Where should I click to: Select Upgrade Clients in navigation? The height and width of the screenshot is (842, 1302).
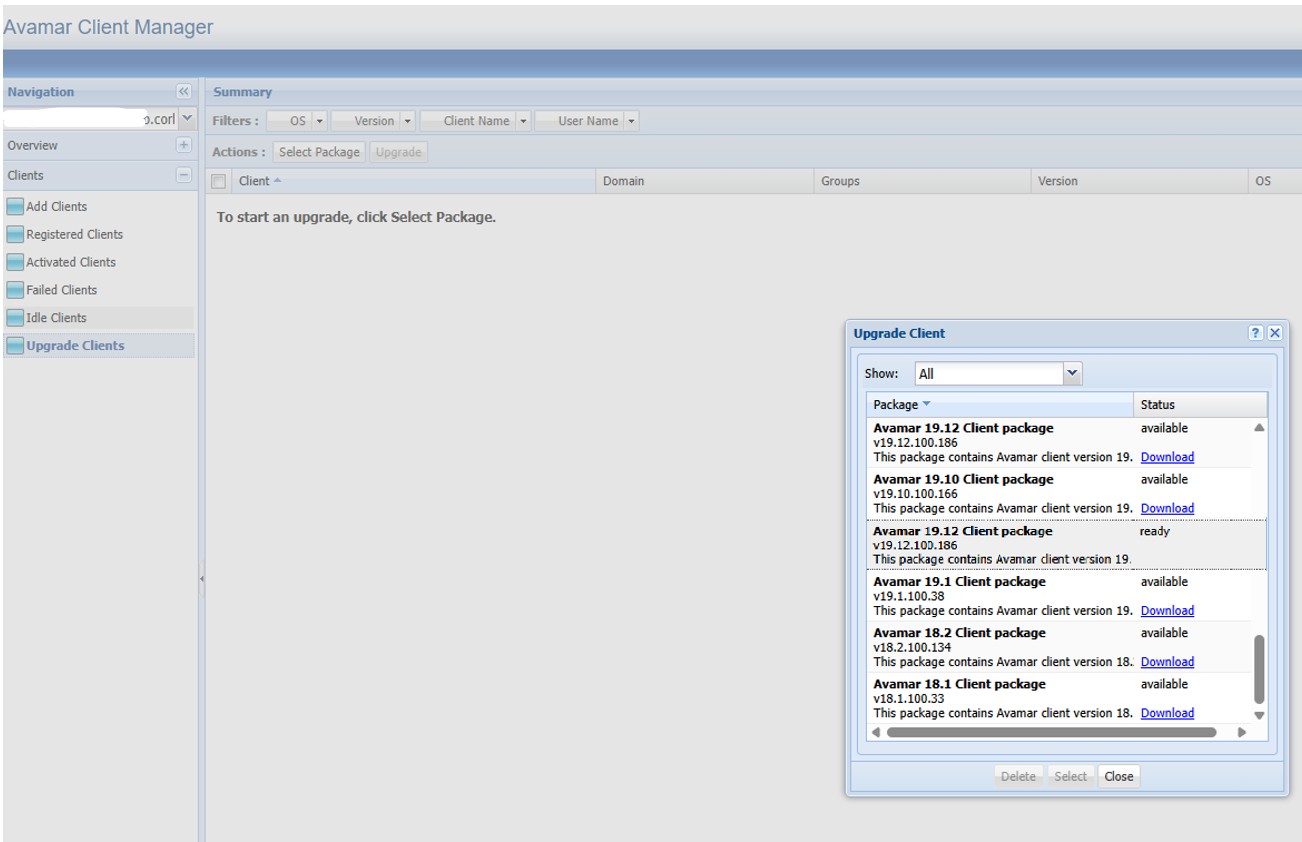75,346
